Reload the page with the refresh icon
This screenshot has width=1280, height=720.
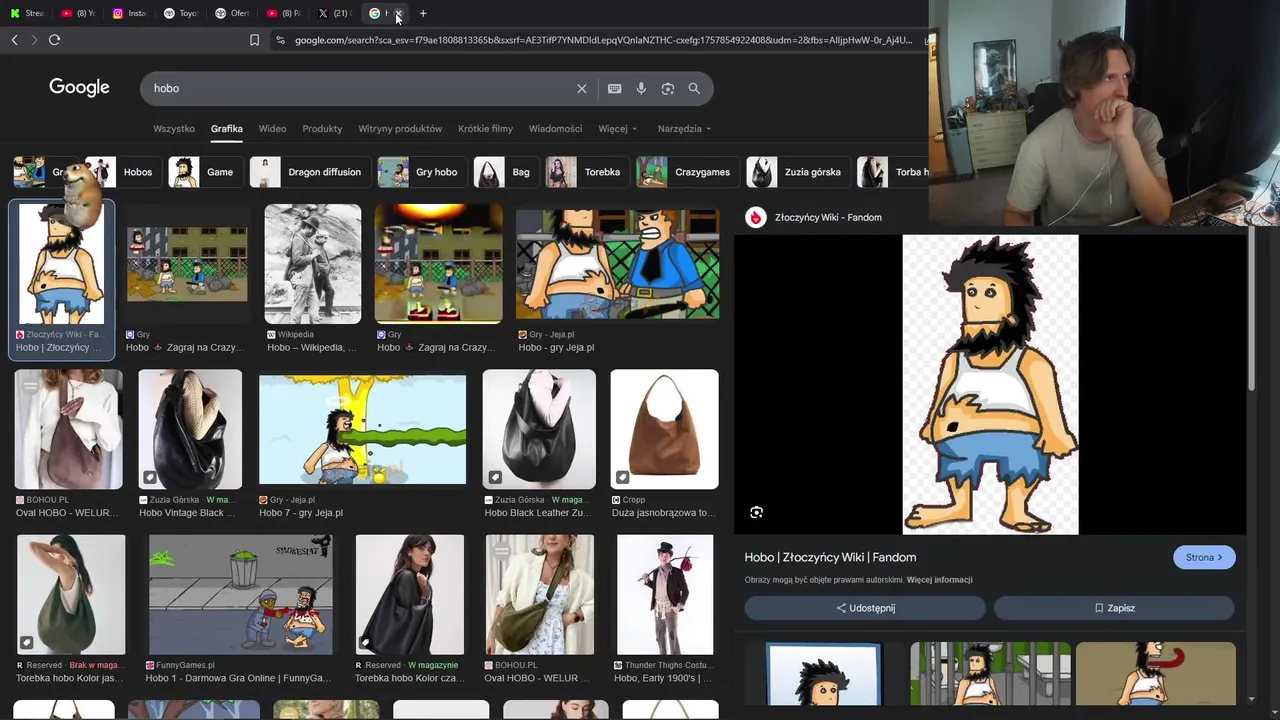point(54,40)
